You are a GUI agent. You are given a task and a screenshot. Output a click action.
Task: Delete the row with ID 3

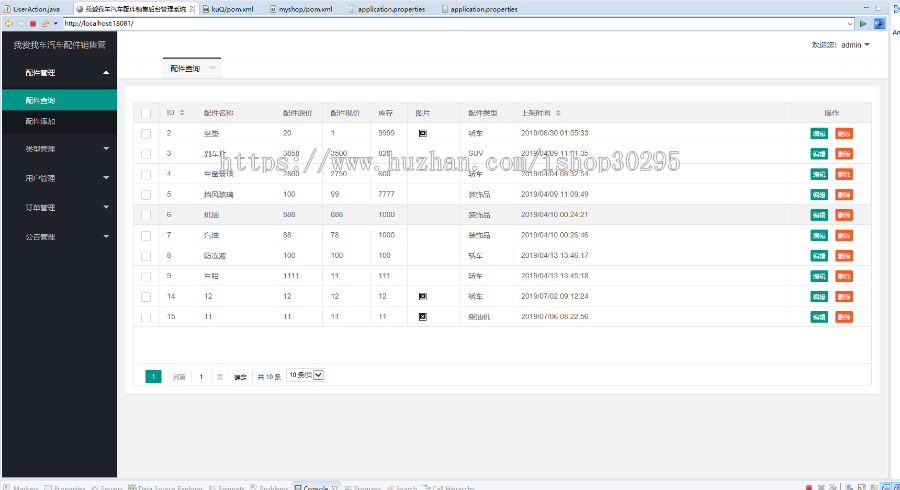tap(844, 154)
